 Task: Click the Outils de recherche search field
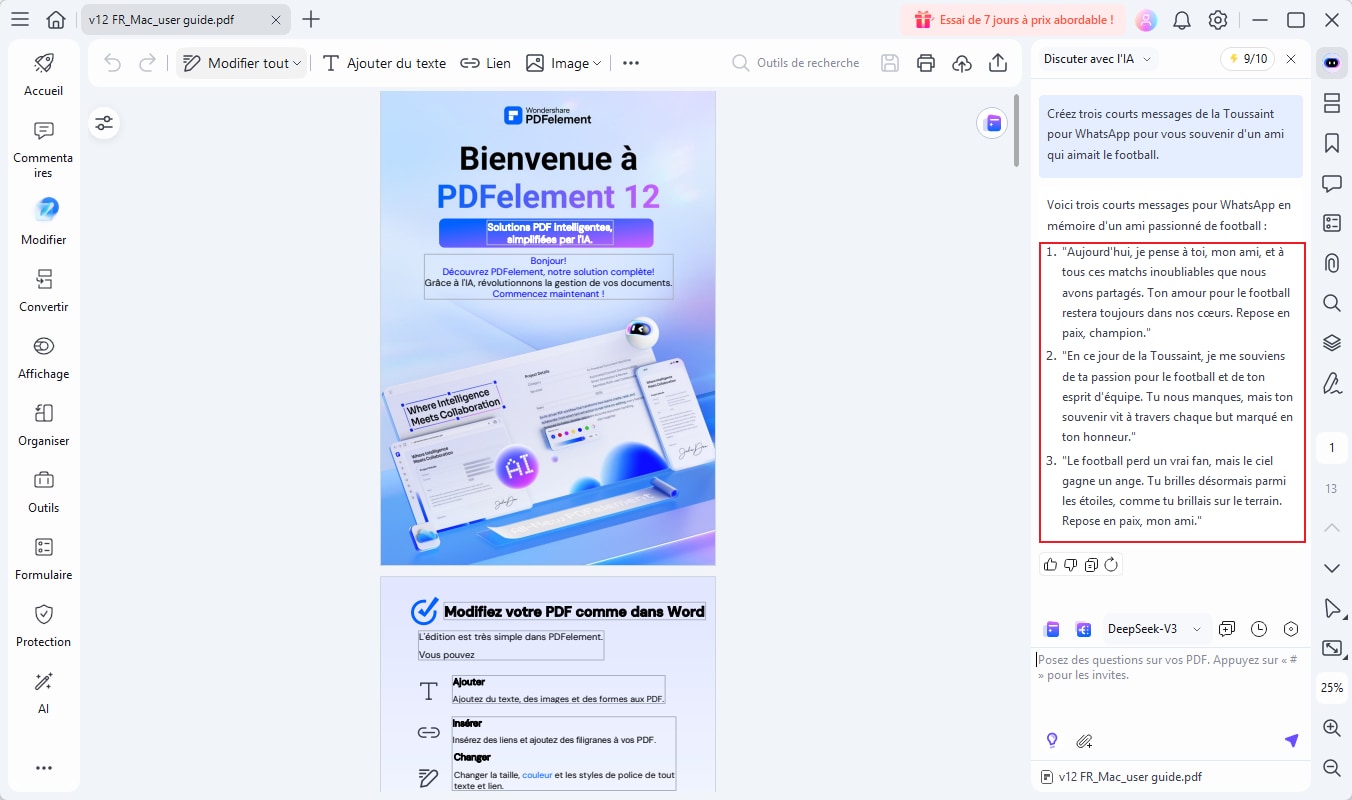coord(797,63)
